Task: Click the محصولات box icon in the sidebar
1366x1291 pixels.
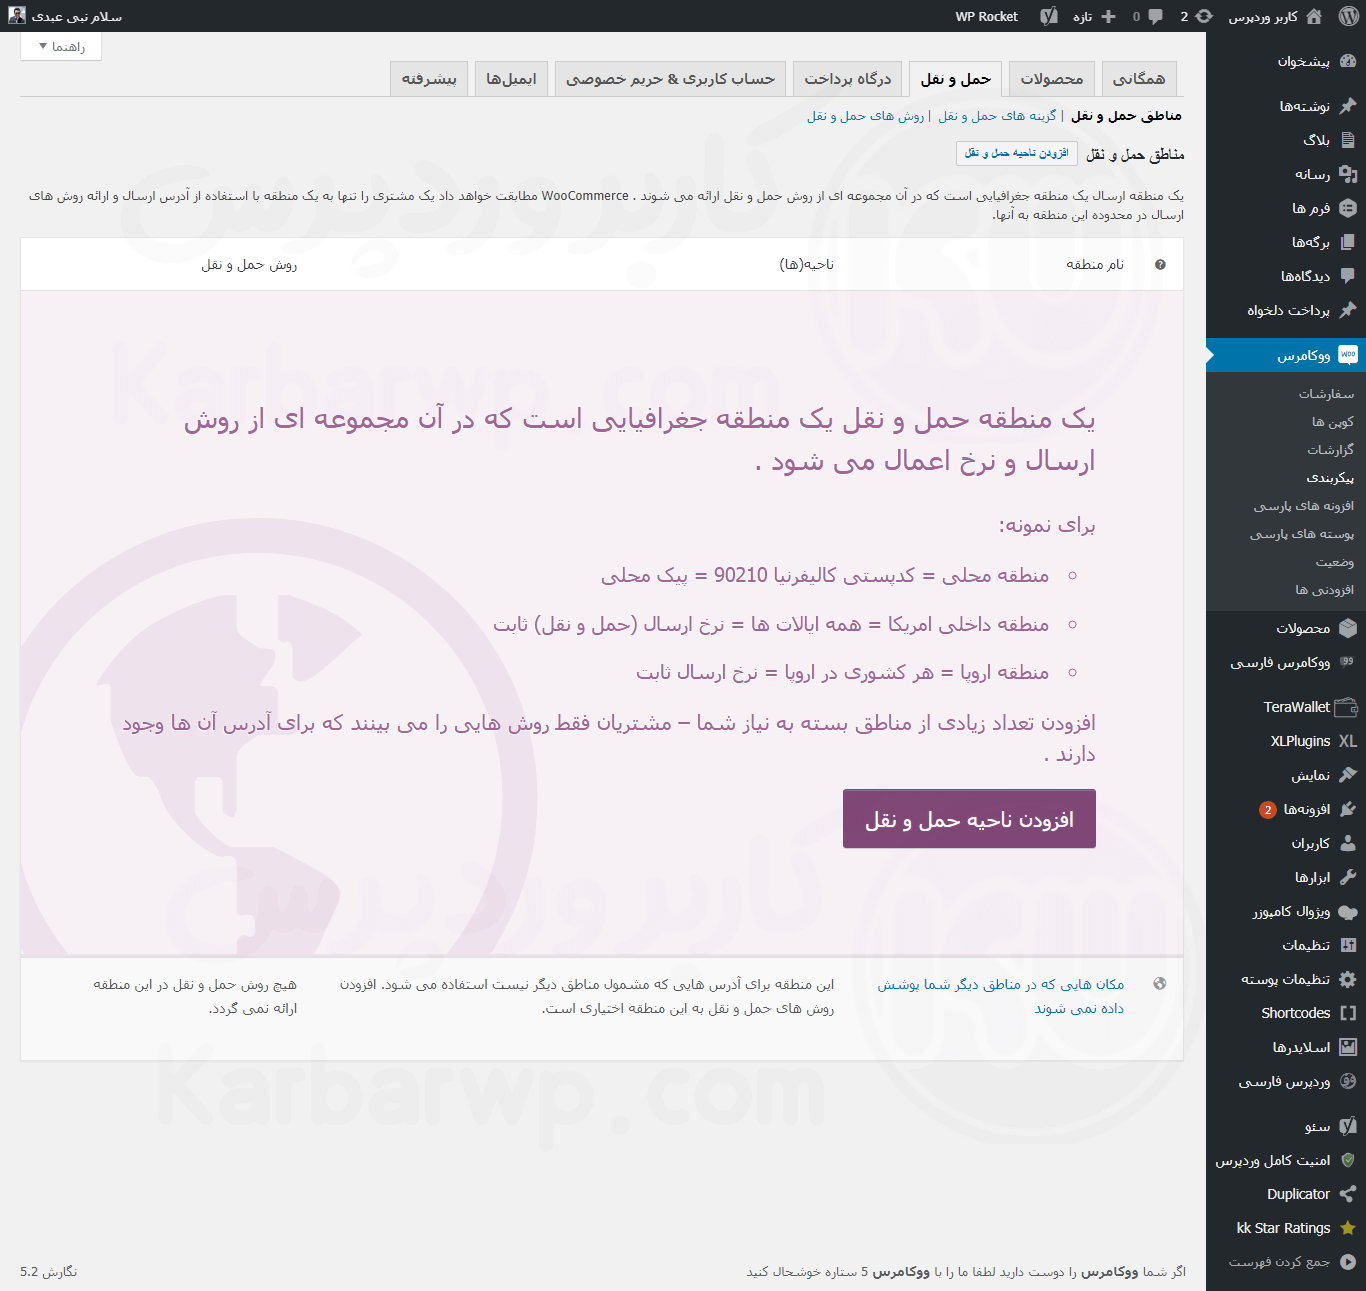Action: point(1348,628)
